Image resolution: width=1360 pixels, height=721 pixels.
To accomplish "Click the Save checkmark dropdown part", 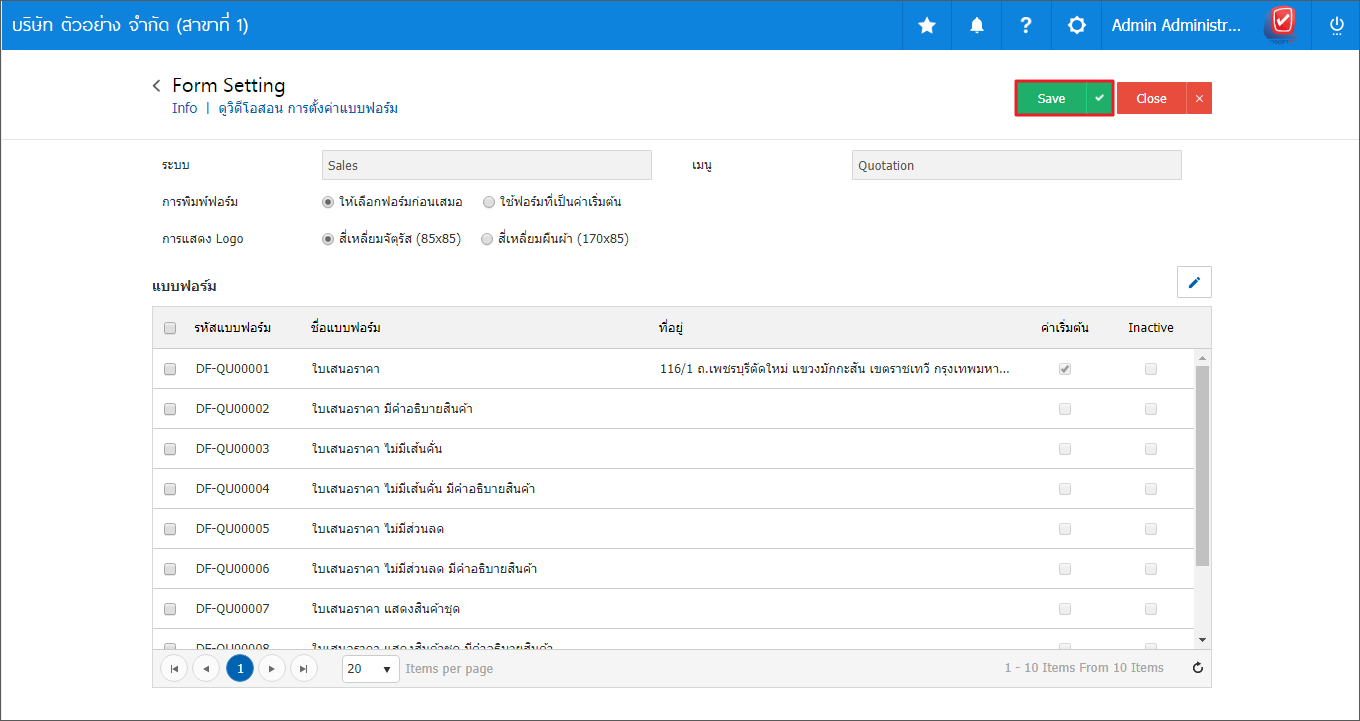I will [1099, 98].
